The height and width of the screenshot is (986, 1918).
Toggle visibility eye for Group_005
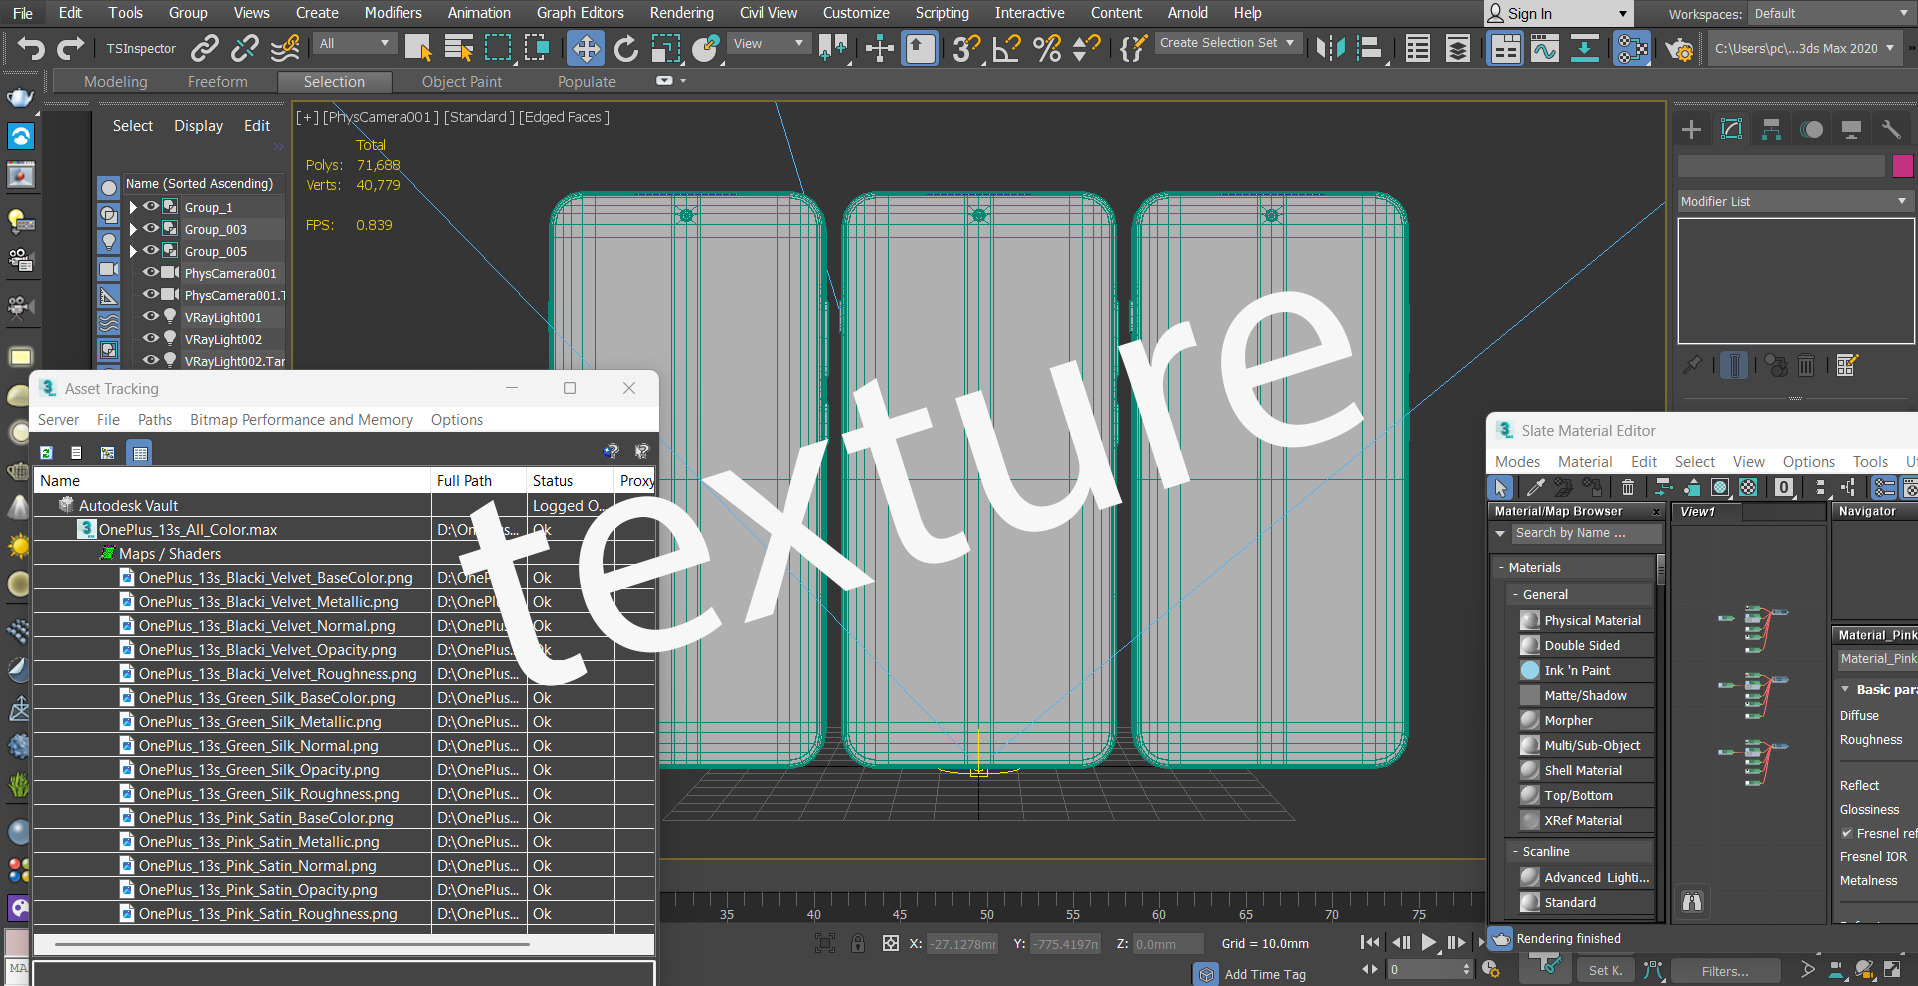[x=151, y=250]
